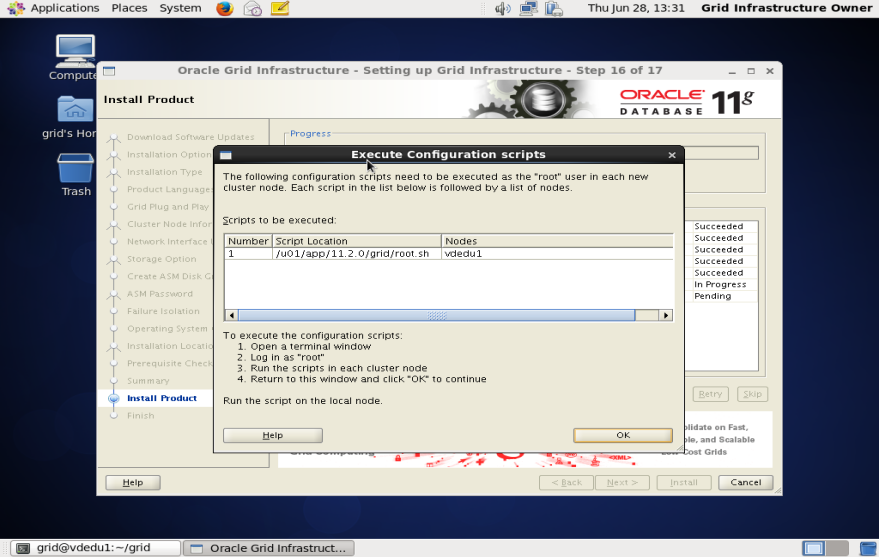Select the Storage Option step

point(161,259)
